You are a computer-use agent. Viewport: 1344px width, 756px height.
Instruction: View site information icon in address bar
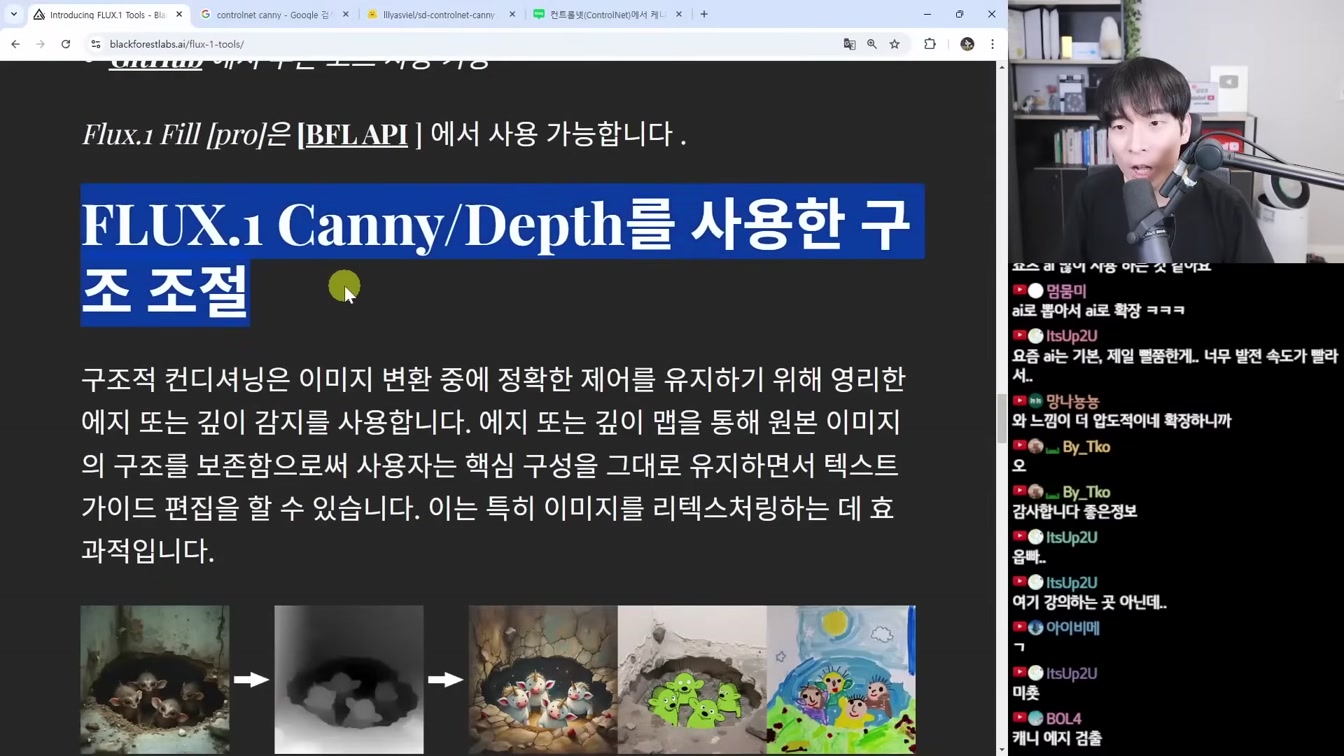coord(96,44)
